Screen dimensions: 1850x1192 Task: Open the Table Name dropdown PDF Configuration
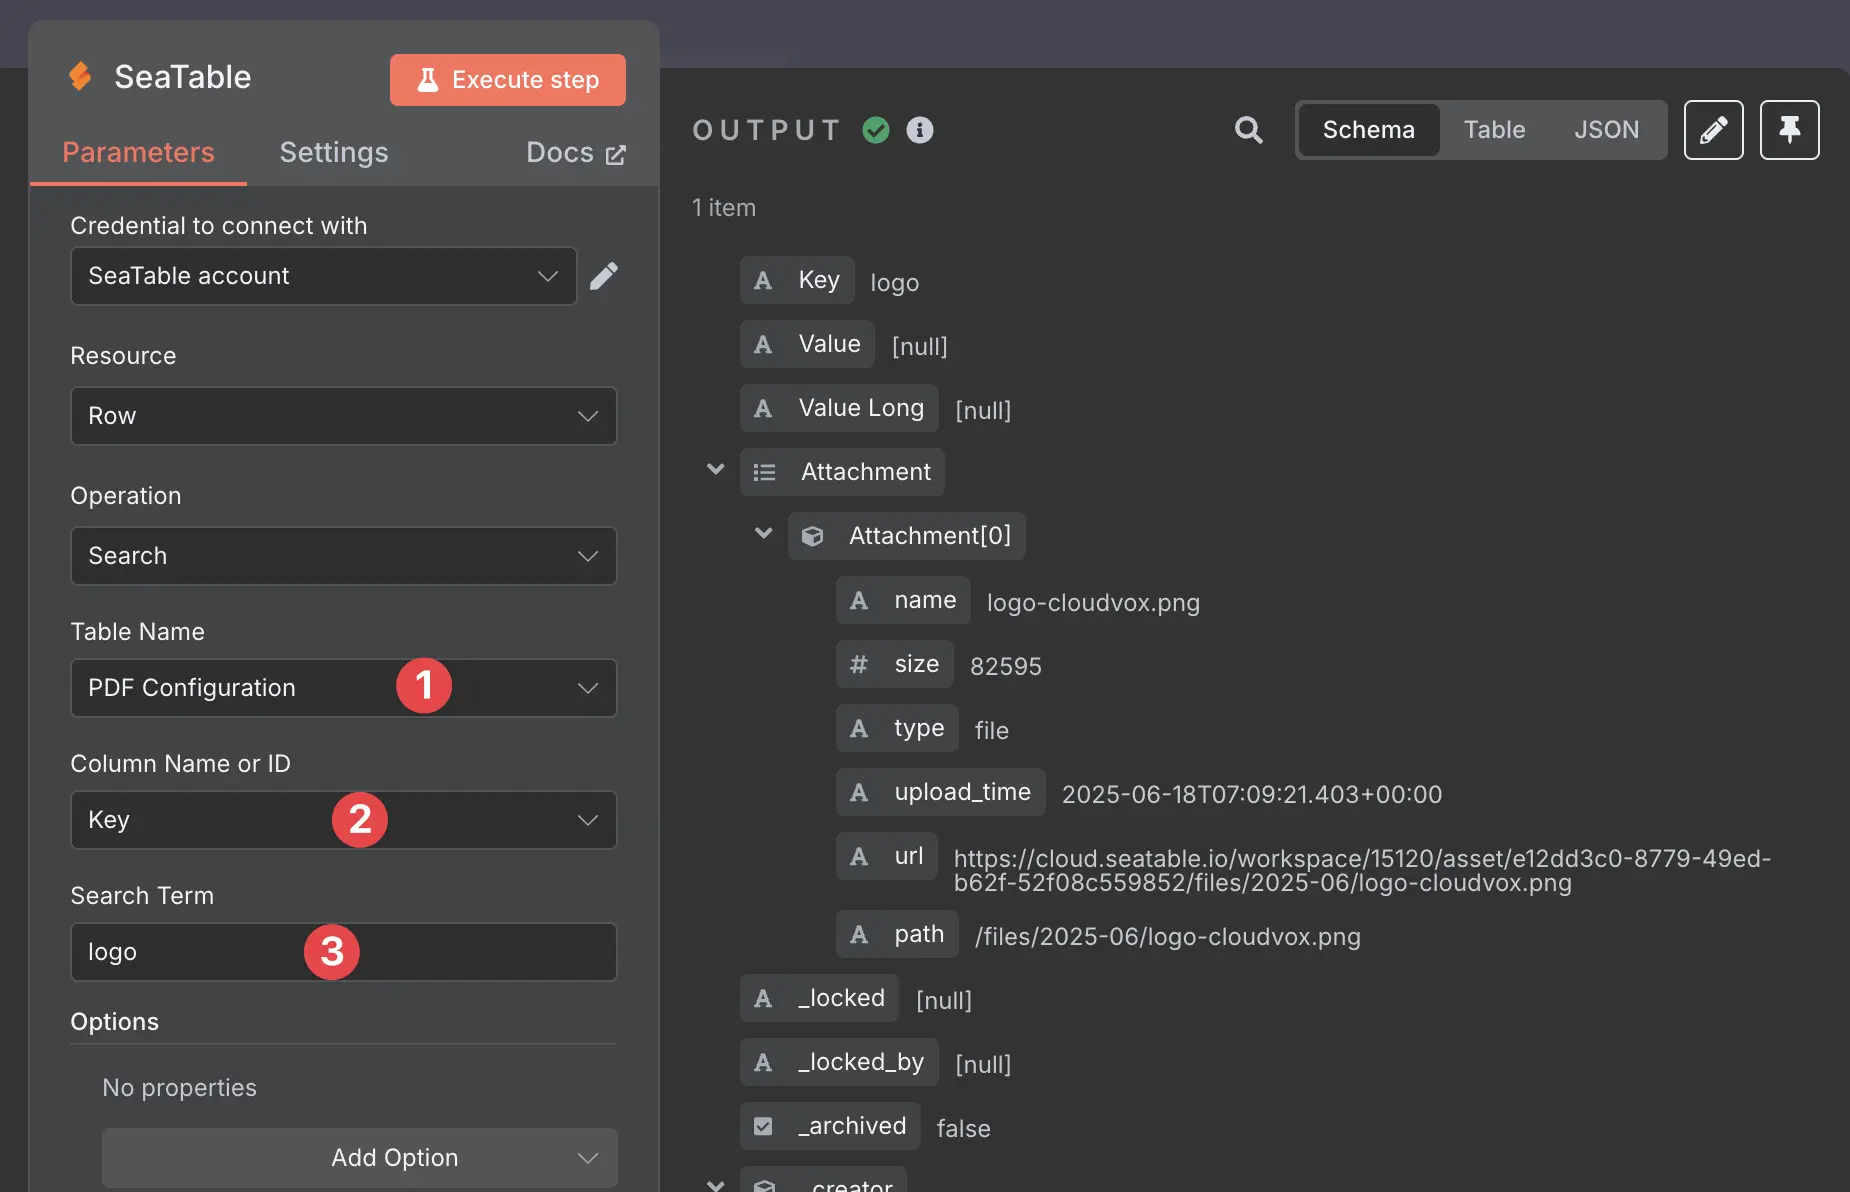click(344, 688)
